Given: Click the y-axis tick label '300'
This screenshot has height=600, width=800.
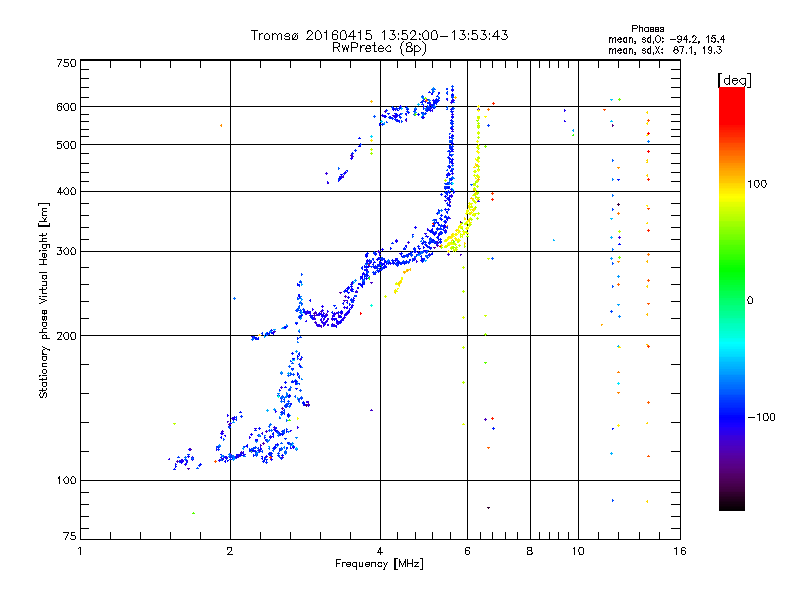Looking at the screenshot, I should pos(66,251).
